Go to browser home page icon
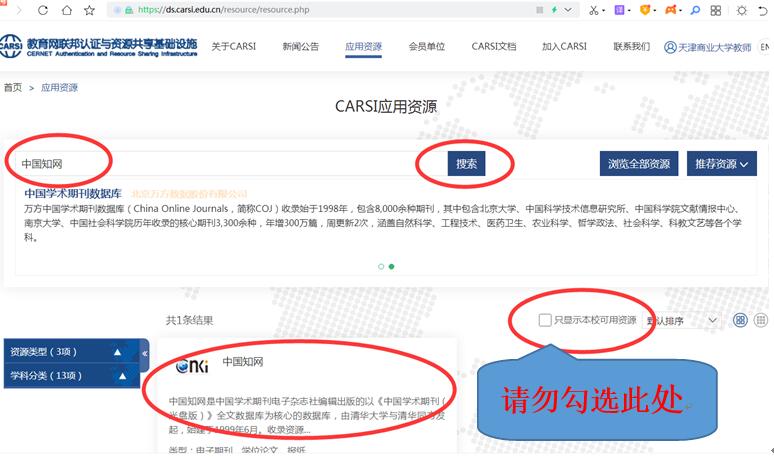774x457 pixels. click(67, 10)
